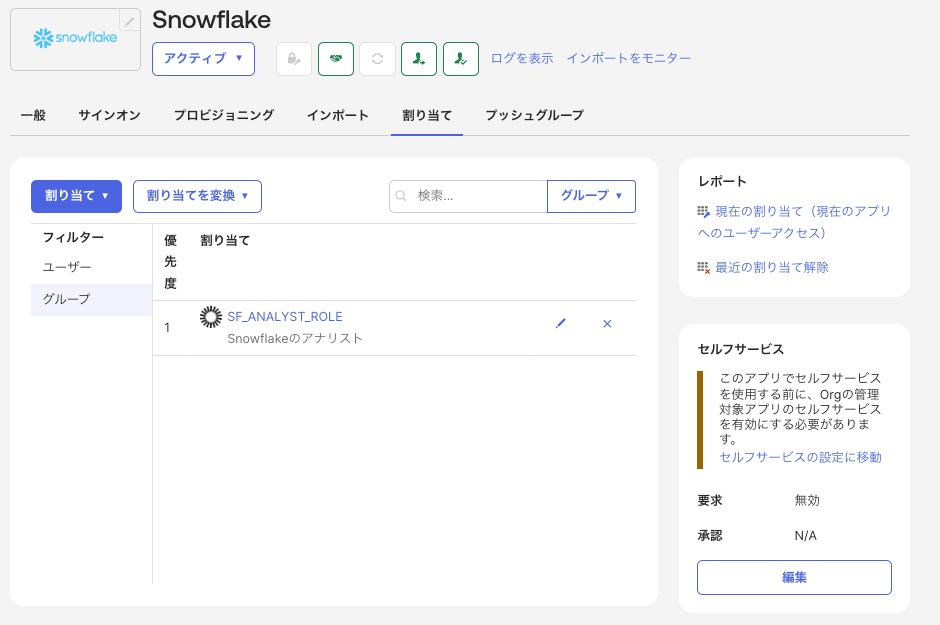Go to the プッシュグループ tab
This screenshot has width=940, height=625.
pos(534,116)
